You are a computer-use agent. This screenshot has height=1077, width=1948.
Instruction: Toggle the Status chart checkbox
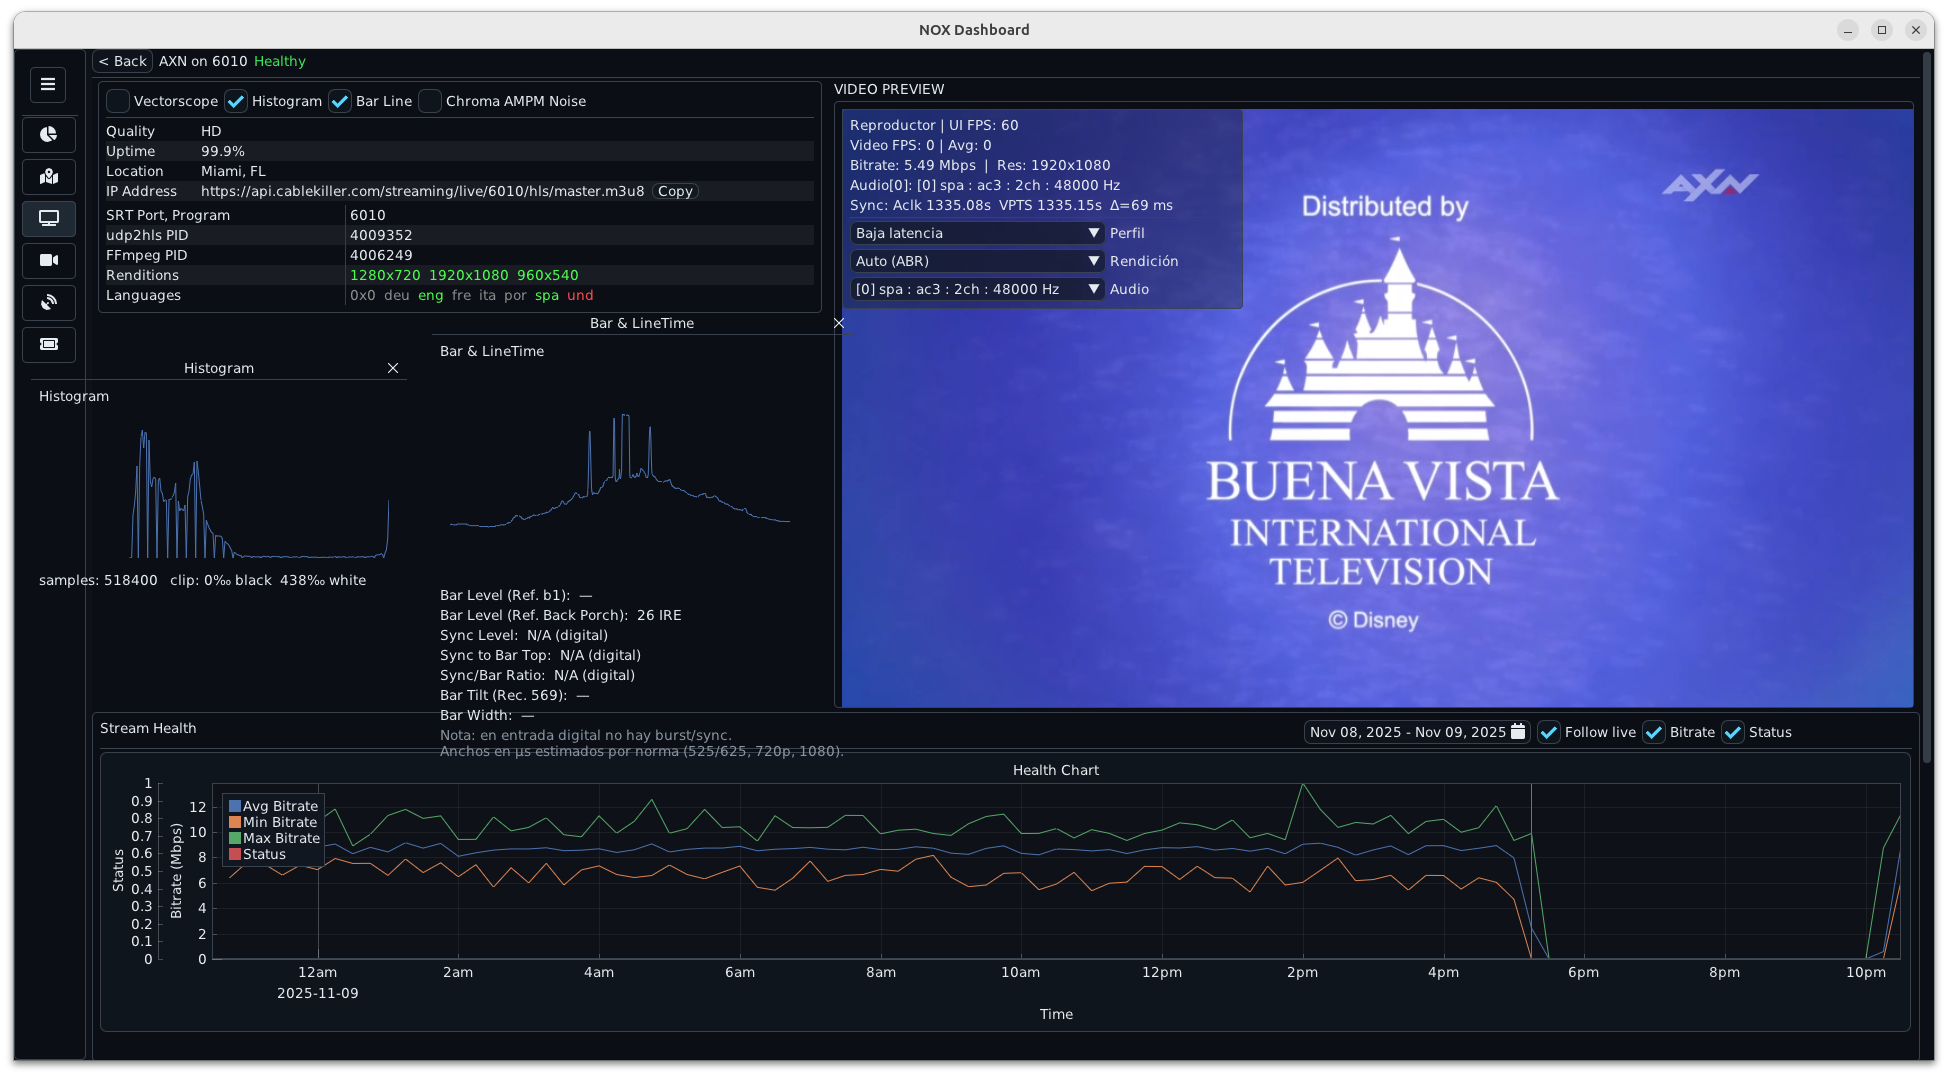(x=1733, y=732)
